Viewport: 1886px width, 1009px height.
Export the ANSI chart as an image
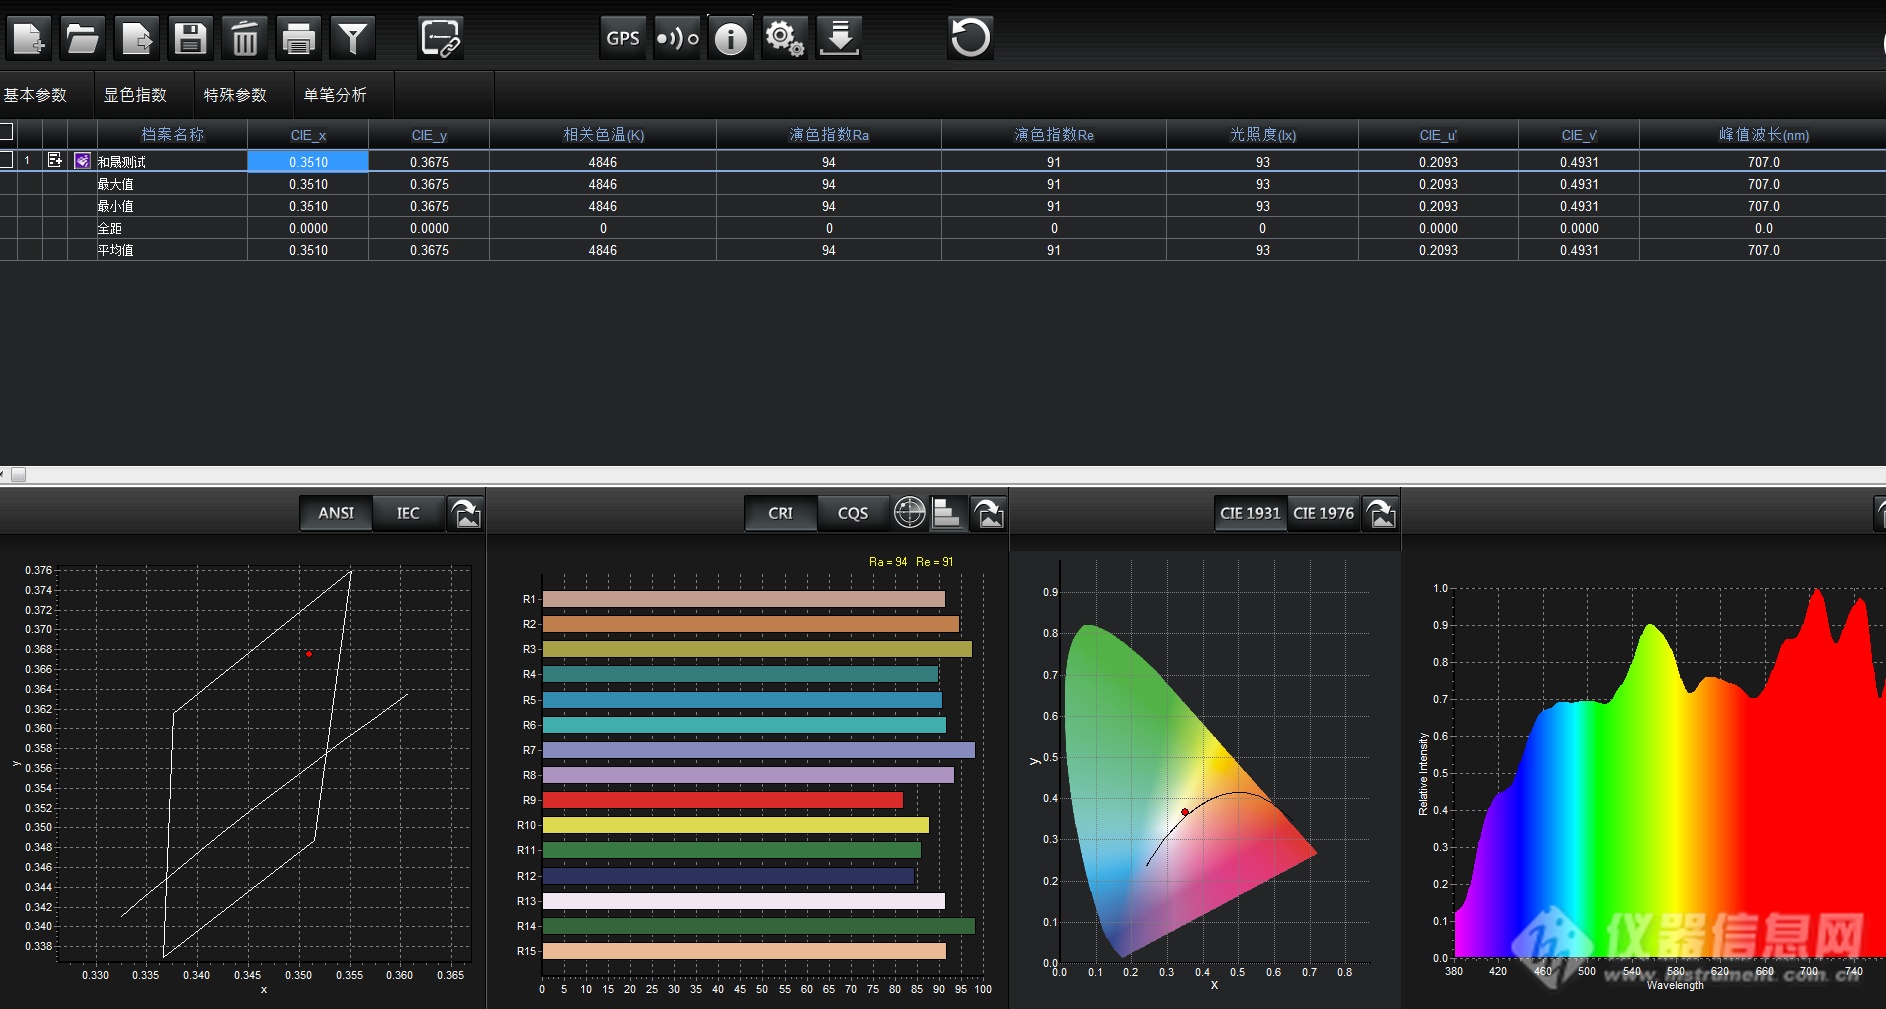(466, 513)
